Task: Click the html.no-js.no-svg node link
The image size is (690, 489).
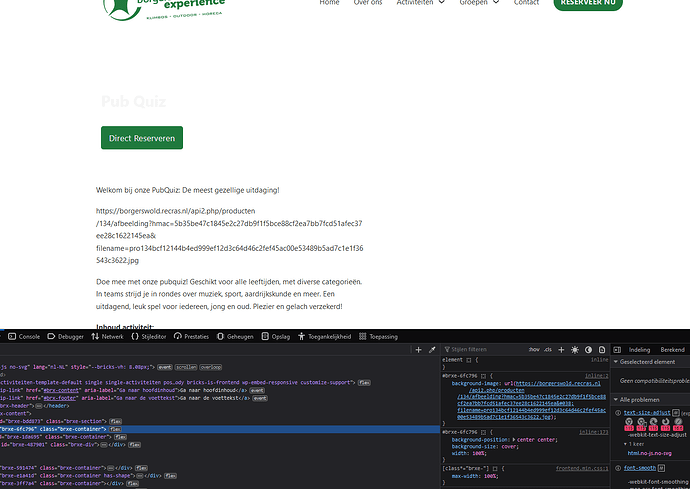Action: pyautogui.click(x=650, y=453)
